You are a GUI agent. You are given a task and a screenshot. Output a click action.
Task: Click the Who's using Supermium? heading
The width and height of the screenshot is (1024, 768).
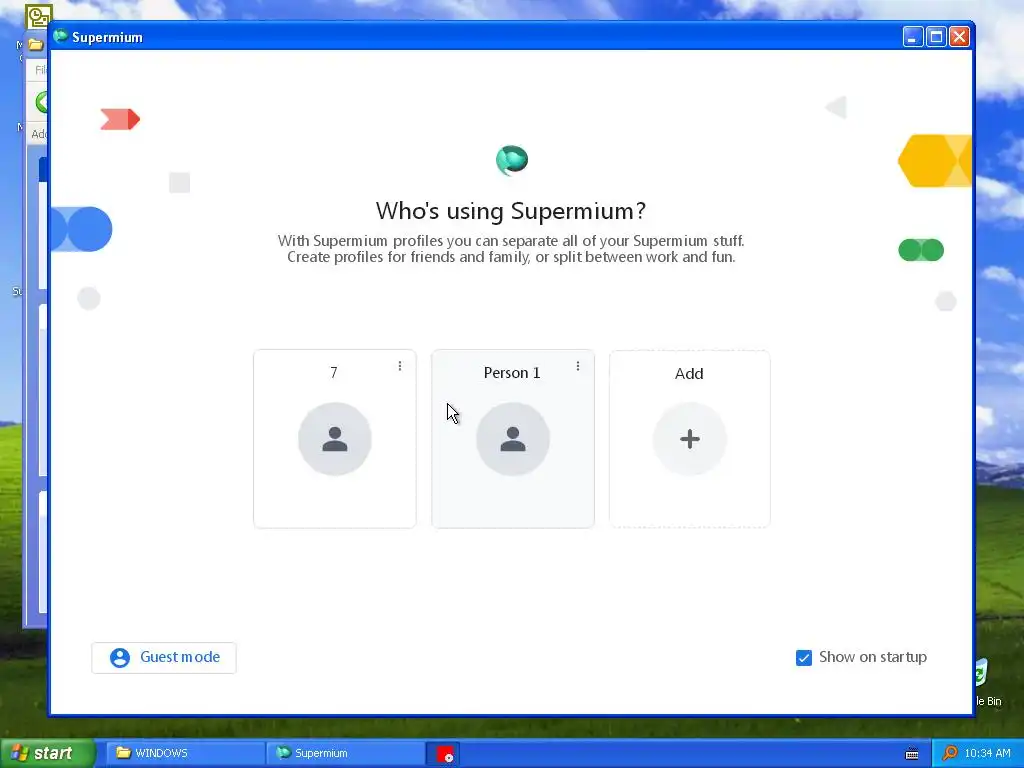pos(511,211)
